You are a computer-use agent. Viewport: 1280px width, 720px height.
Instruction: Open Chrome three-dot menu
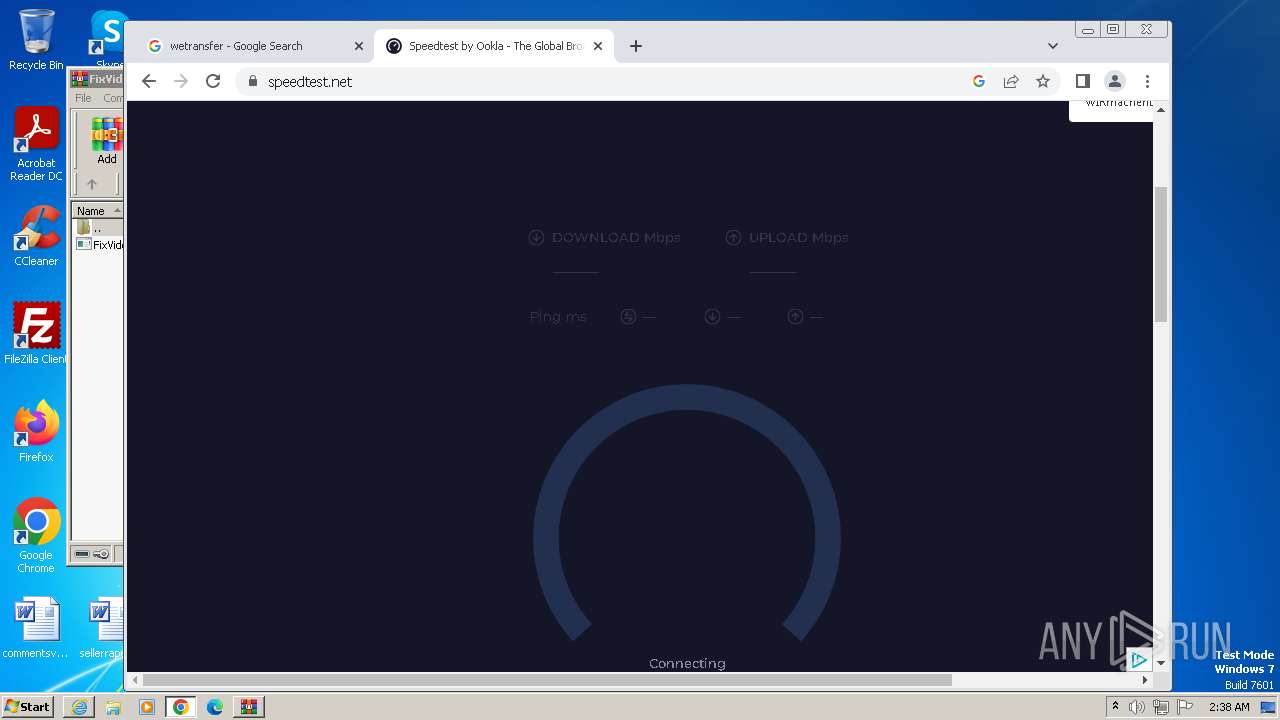click(1147, 82)
